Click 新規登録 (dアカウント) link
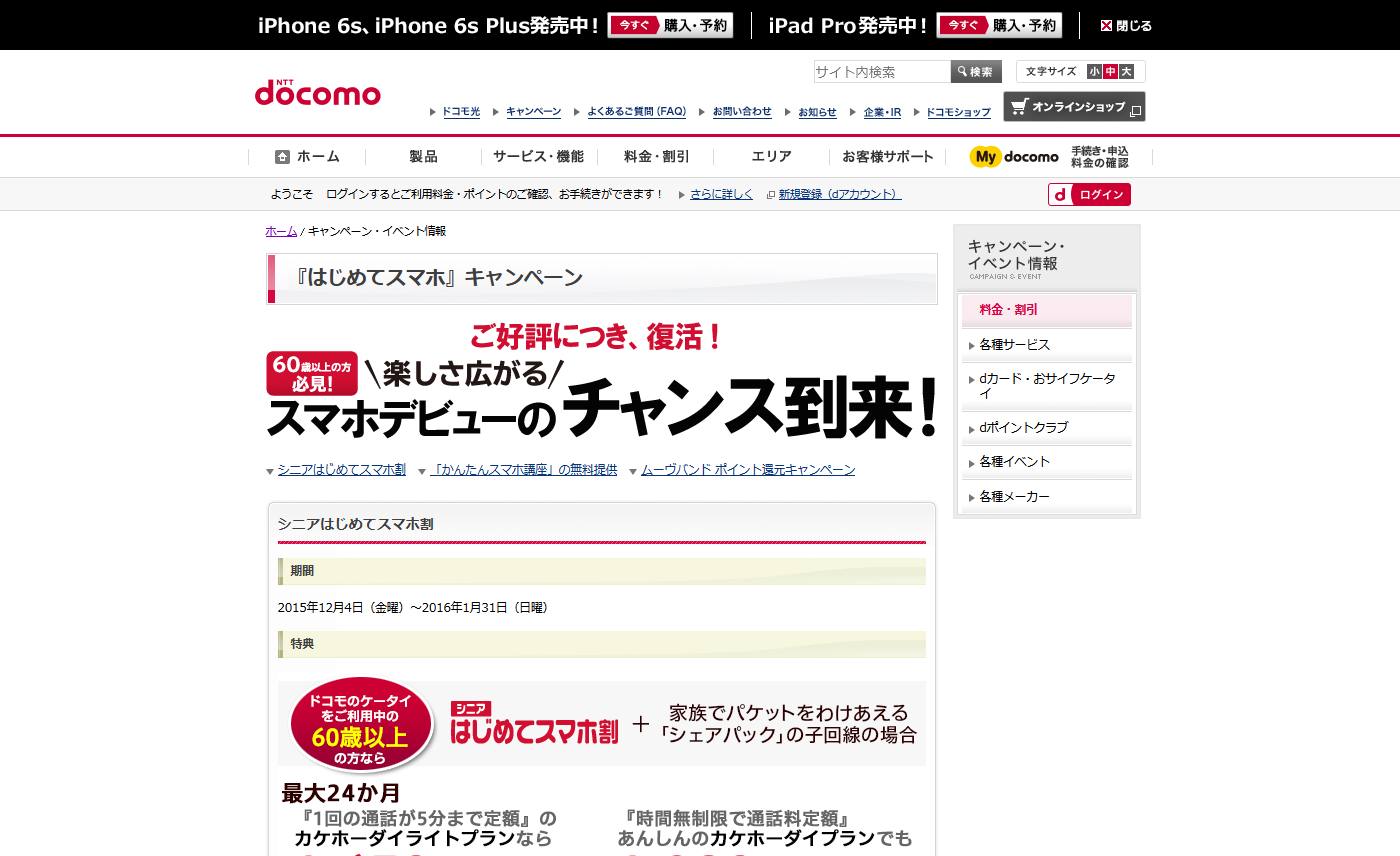Screen dimensions: 1400x856 (840, 194)
